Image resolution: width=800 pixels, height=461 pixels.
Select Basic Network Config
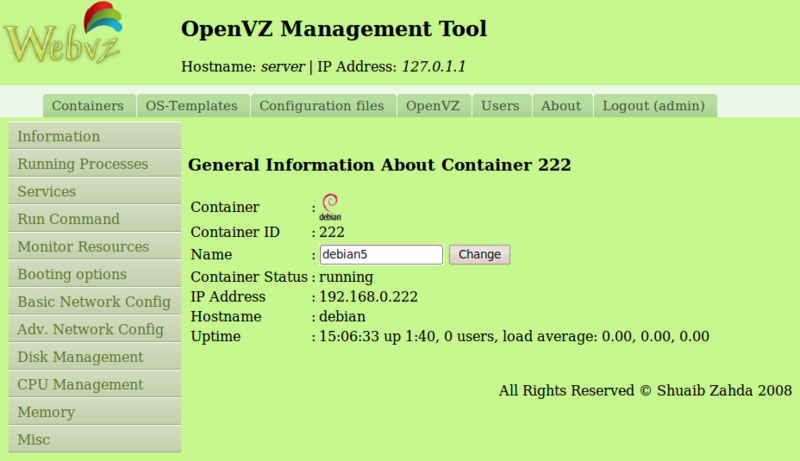point(95,301)
